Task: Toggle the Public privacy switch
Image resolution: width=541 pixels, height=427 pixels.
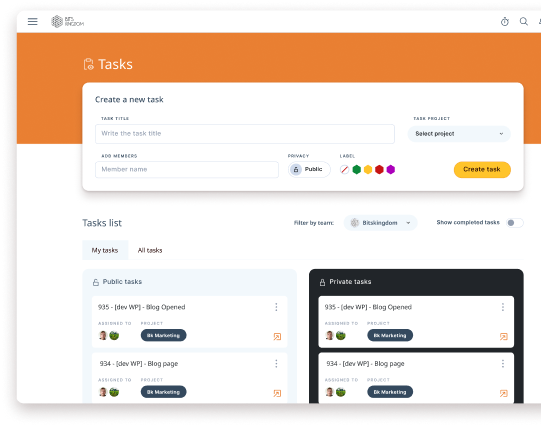Action: tap(309, 169)
